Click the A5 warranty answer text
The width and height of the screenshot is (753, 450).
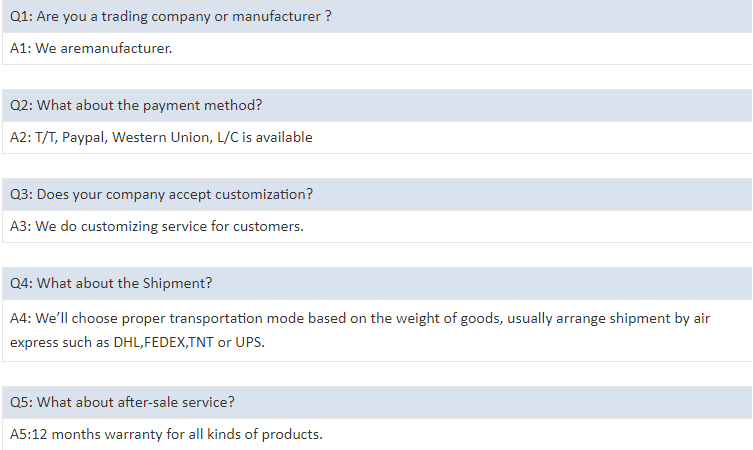point(166,434)
